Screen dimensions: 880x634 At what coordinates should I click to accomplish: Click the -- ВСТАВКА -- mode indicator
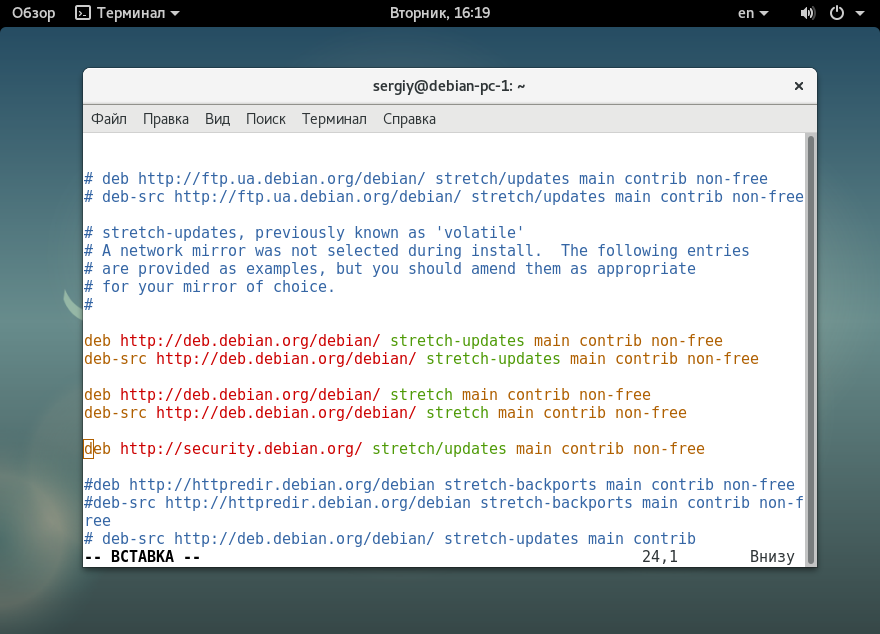tap(142, 557)
